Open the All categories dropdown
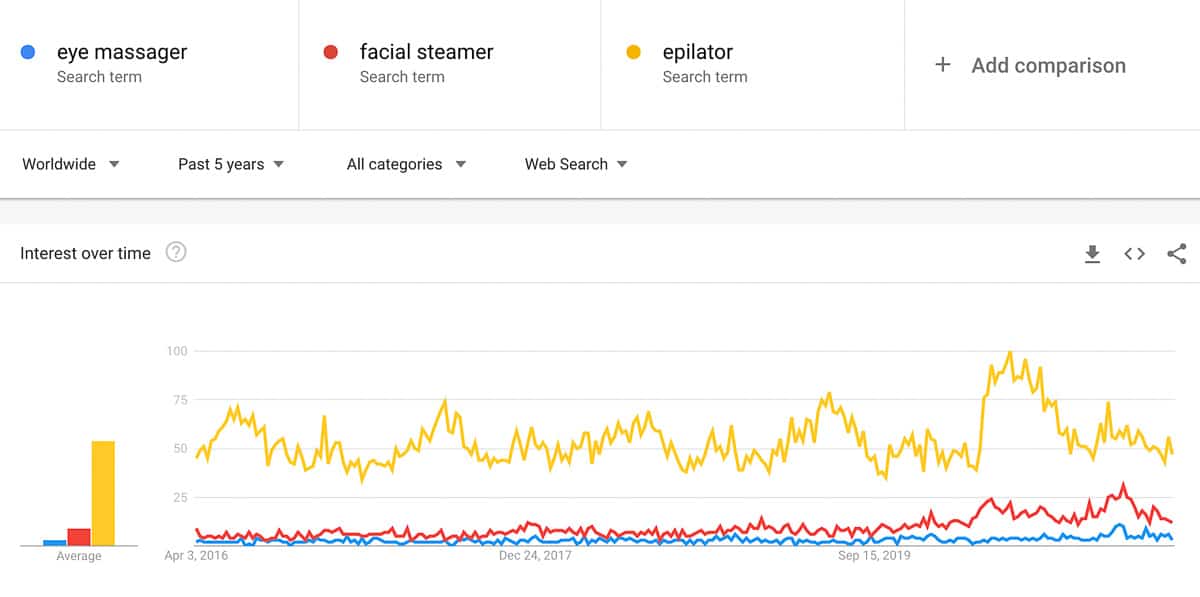Screen dimensions: 1200x597 (406, 164)
